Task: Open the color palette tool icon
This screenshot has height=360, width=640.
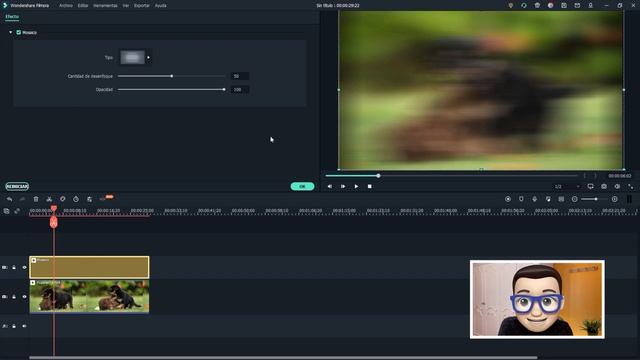Action: click(x=62, y=199)
